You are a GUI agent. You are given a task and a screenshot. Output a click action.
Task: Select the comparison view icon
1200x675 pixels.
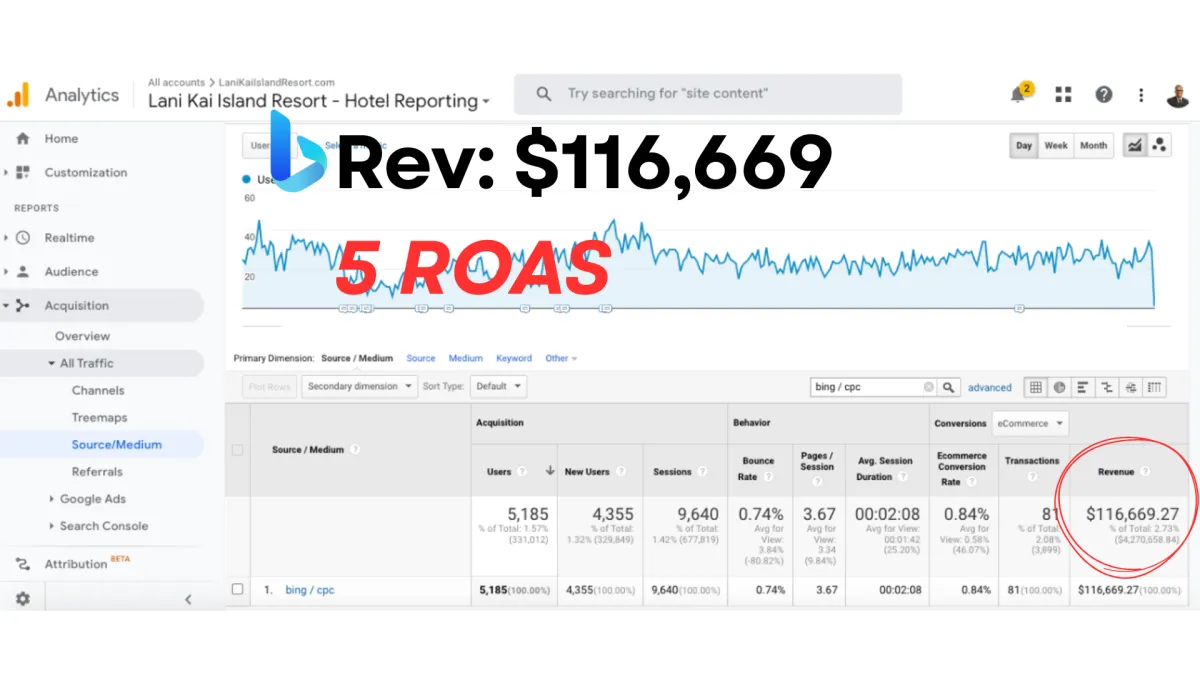tap(1107, 387)
